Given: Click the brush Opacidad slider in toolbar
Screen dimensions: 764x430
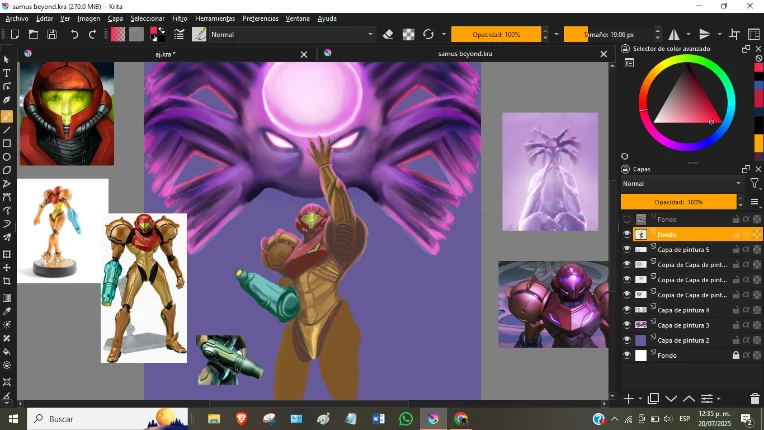Looking at the screenshot, I should [x=496, y=35].
